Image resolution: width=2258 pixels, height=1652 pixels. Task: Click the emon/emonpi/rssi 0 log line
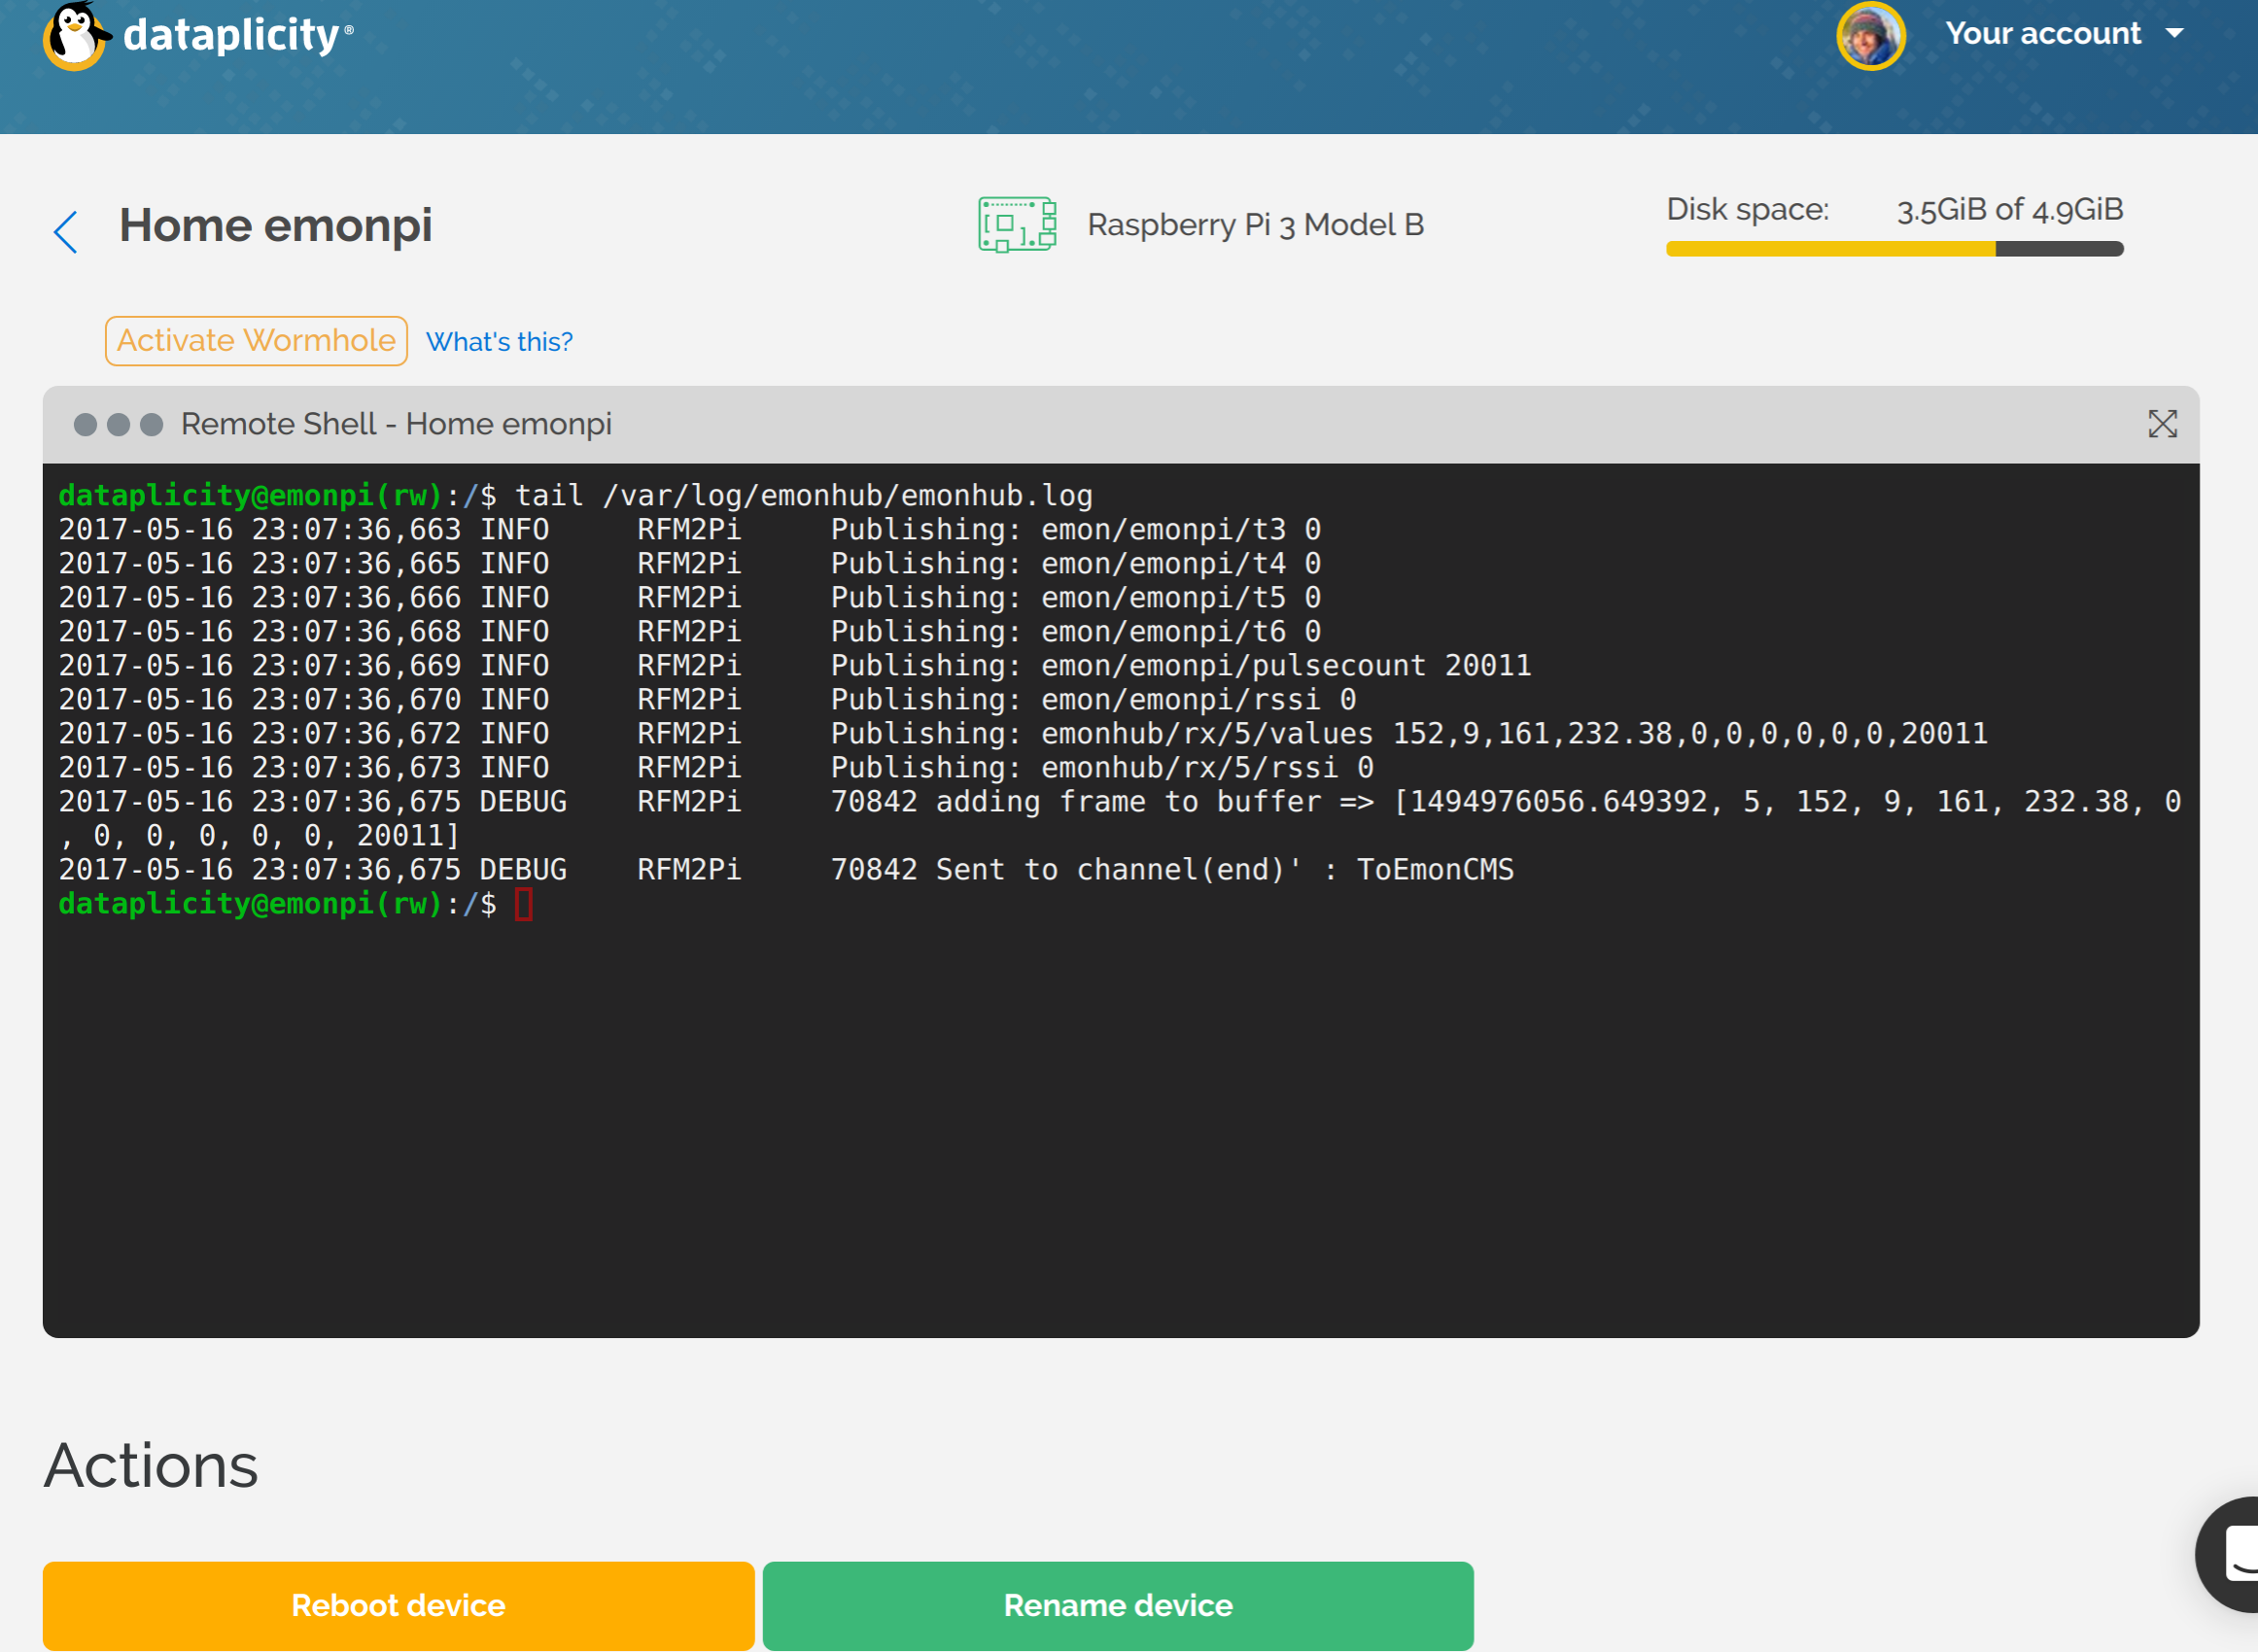coord(708,699)
